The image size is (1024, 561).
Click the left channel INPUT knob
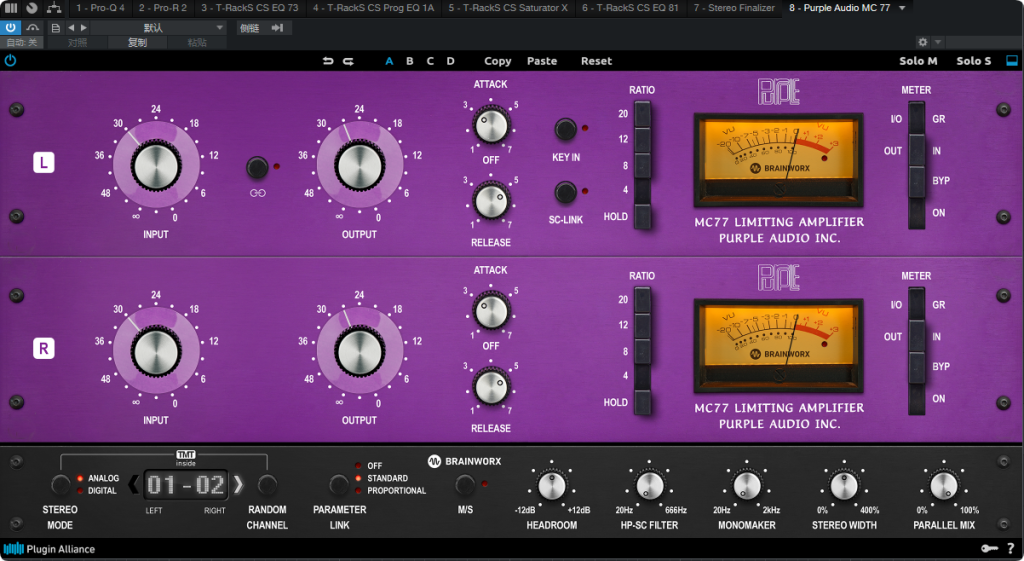pos(156,165)
